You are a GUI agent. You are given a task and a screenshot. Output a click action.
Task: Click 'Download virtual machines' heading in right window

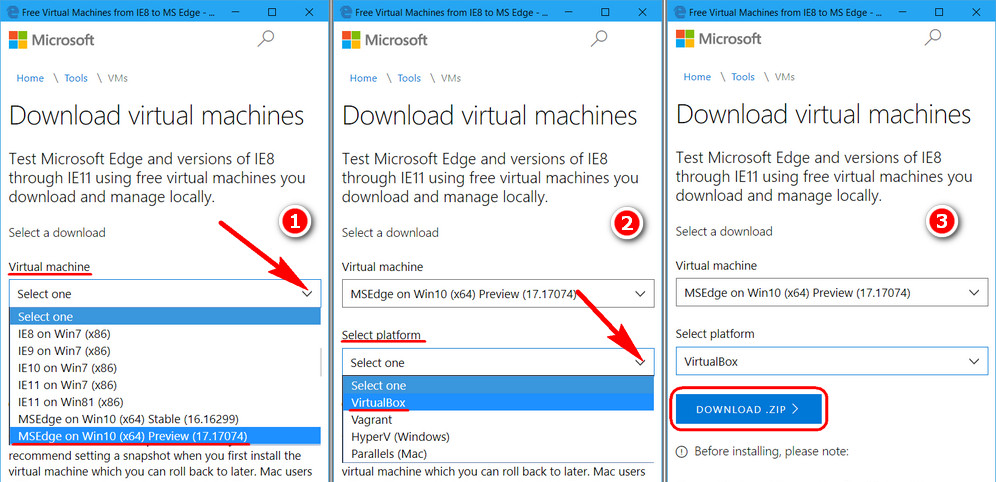point(823,115)
